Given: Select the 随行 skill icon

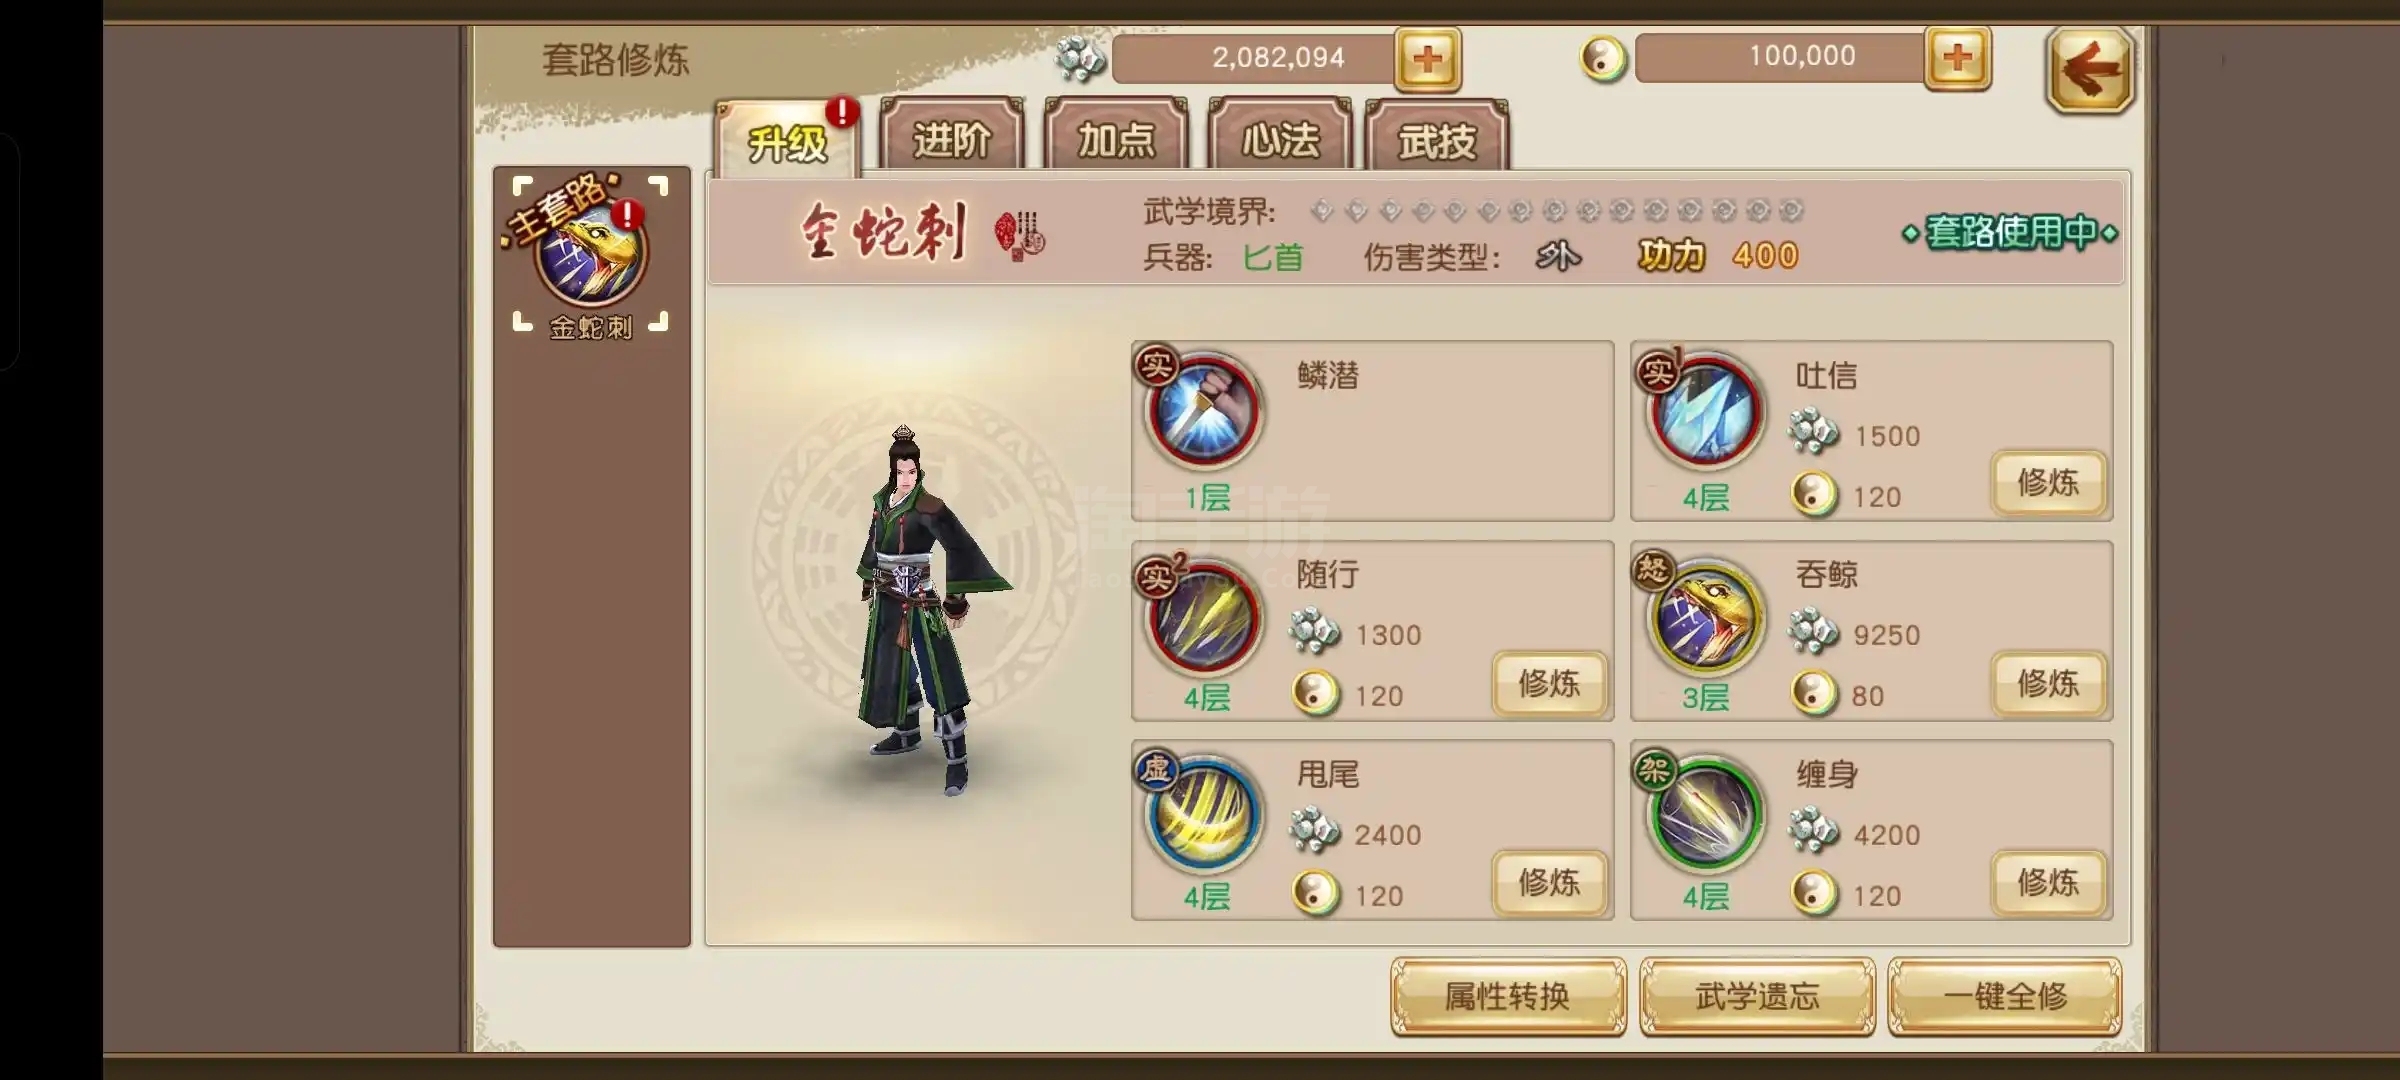Looking at the screenshot, I should pyautogui.click(x=1204, y=613).
